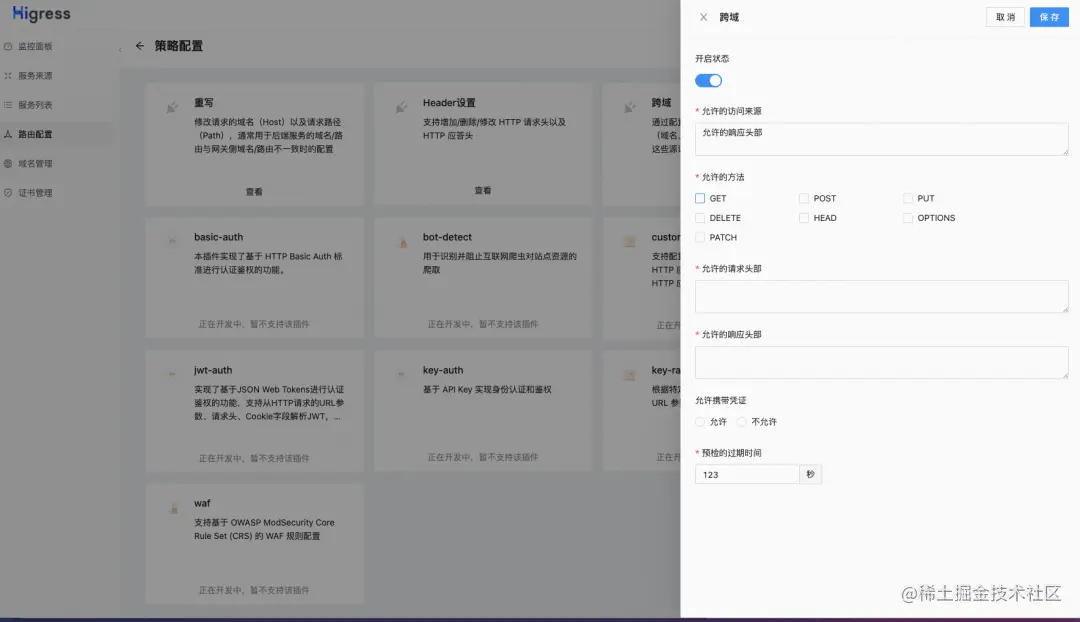Image resolution: width=1080 pixels, height=622 pixels.
Task: Click the 路由配置 sidebar icon
Action: [x=8, y=134]
